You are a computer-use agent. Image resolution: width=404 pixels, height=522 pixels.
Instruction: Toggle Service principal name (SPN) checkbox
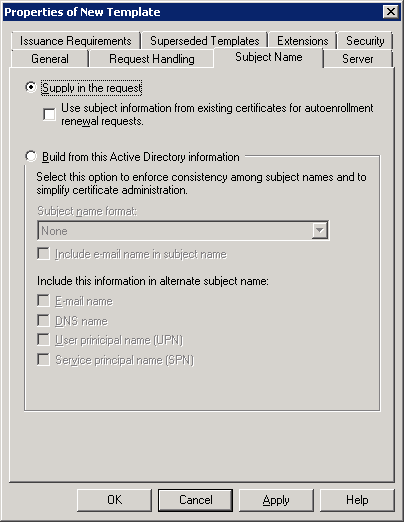(44, 360)
